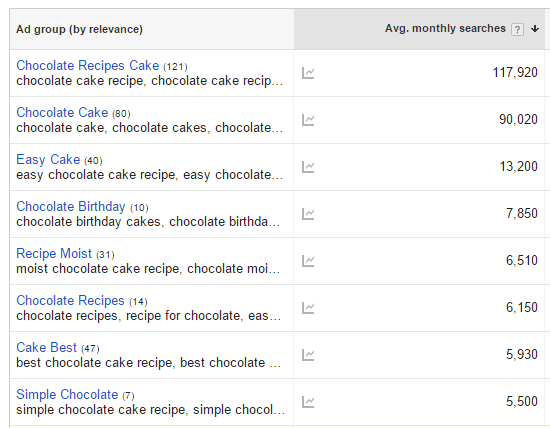View trend chart icon for Chocolate Birthday
This screenshot has width=550, height=428.
tap(308, 214)
